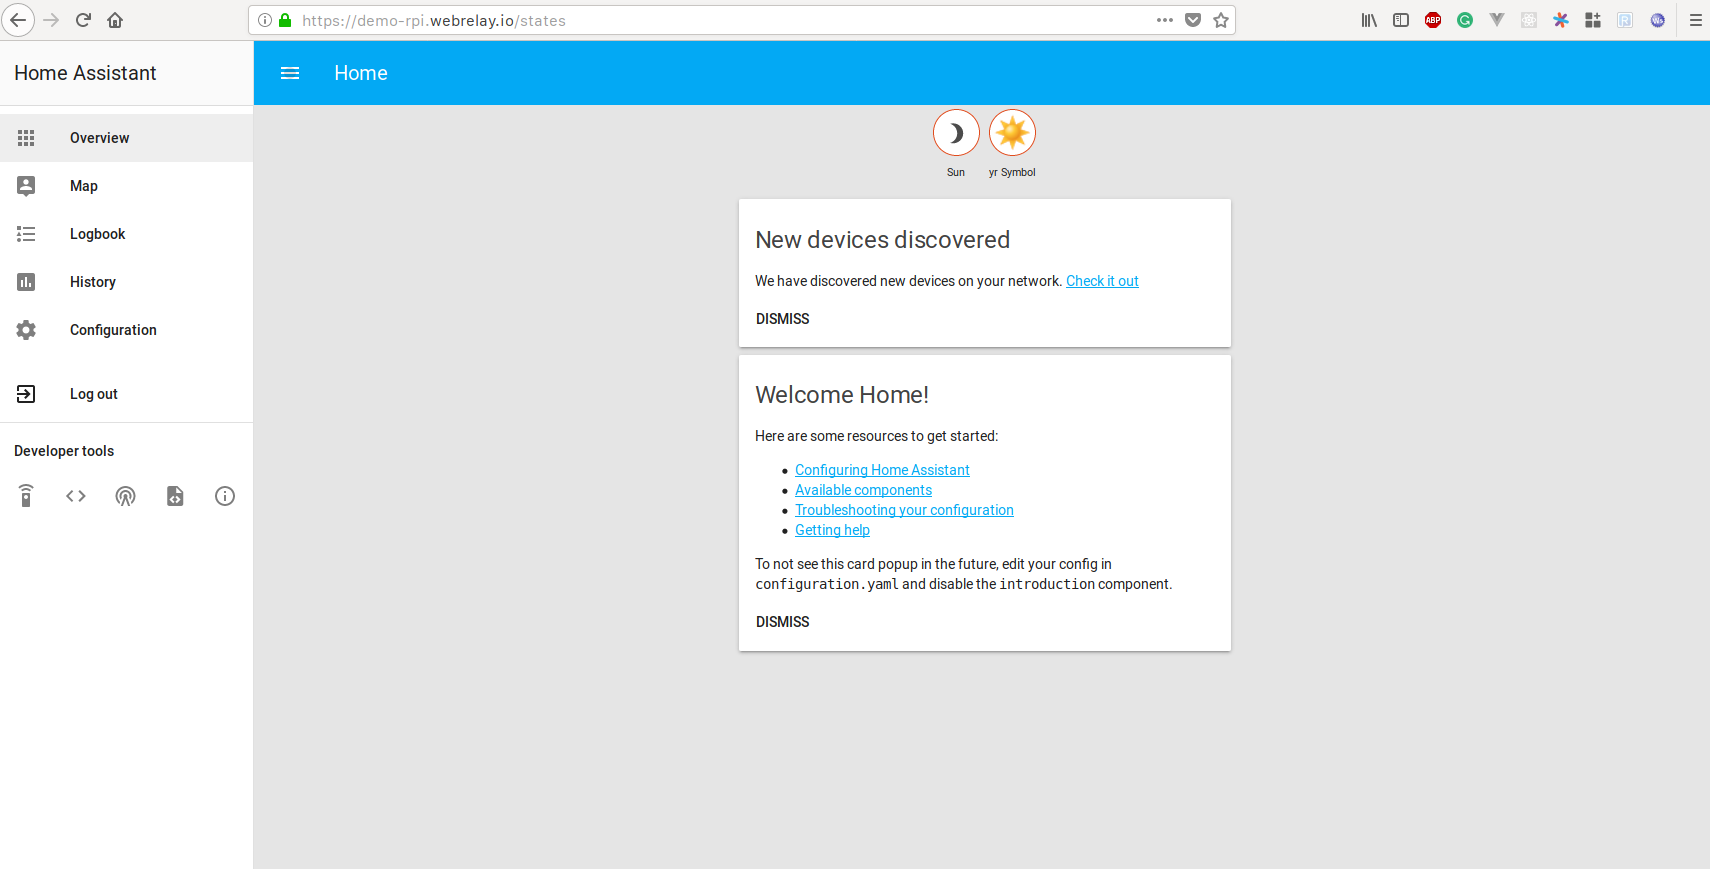Open the Adblock Plus extension
Viewport: 1710px width, 869px height.
point(1433,20)
